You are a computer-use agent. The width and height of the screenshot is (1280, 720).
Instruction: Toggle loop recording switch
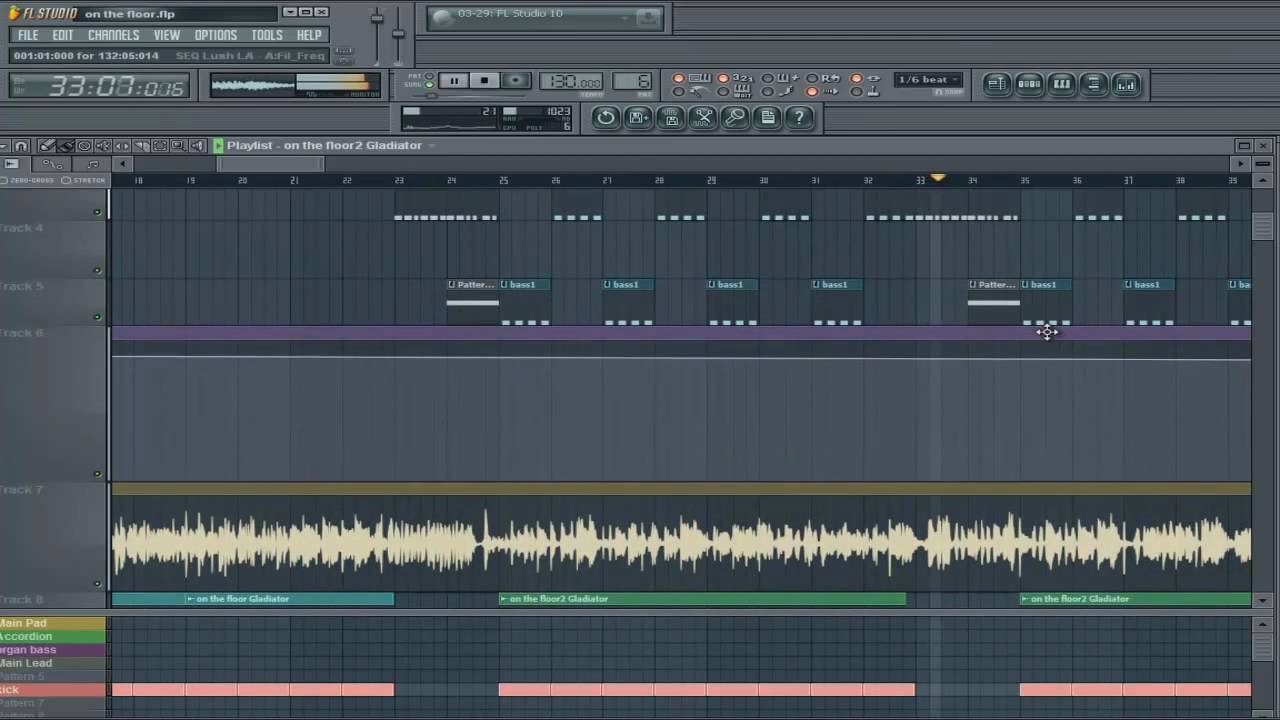point(812,78)
